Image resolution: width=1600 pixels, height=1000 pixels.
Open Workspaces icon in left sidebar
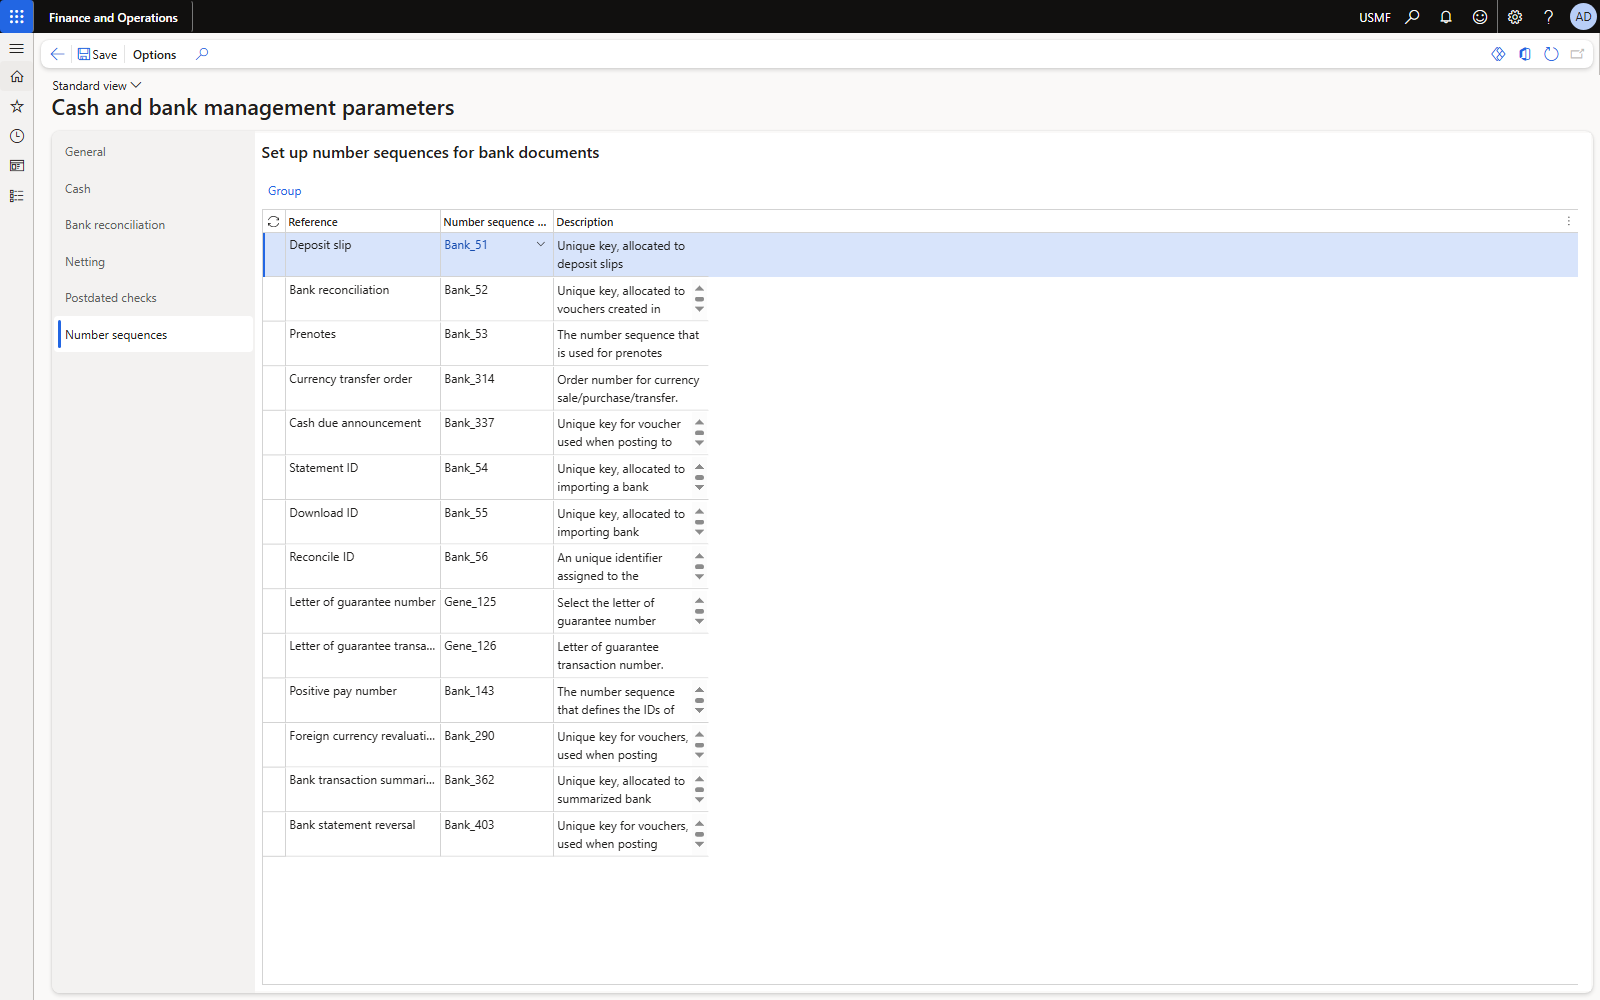click(x=17, y=166)
